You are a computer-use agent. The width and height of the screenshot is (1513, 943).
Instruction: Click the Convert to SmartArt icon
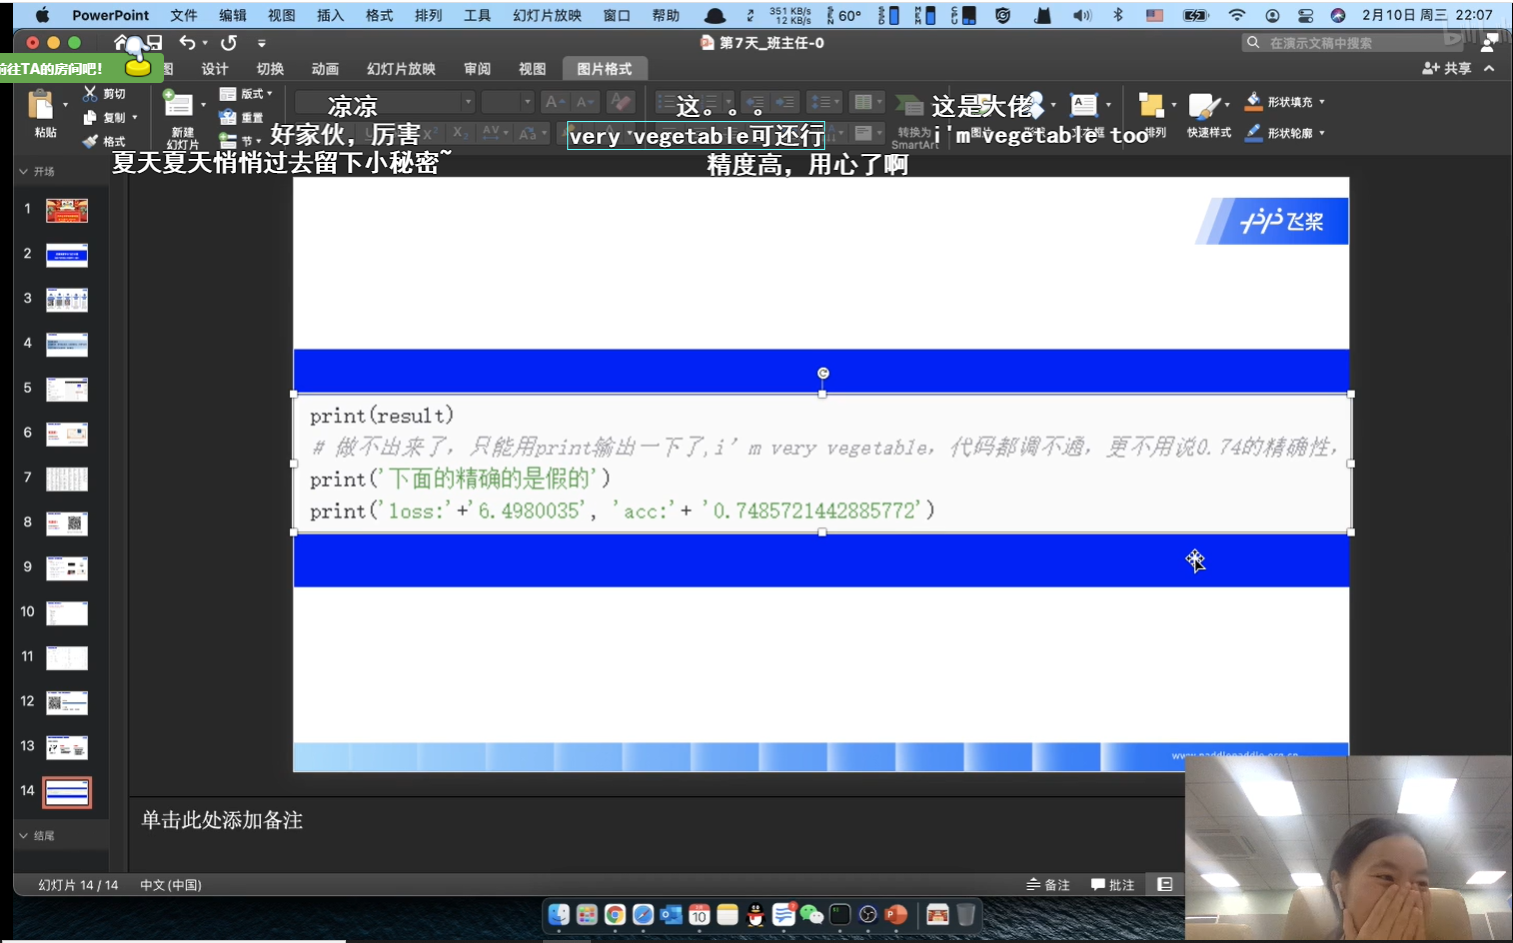pos(908,103)
